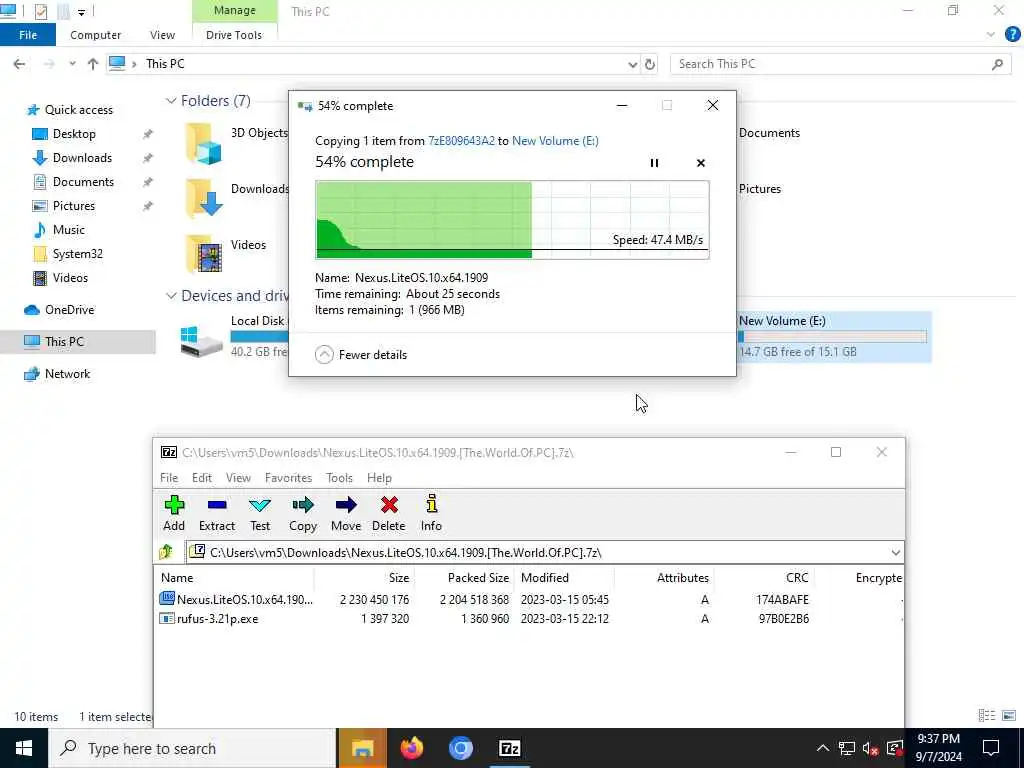Run the Test tool in 7-Zip
The image size is (1024, 768).
(x=260, y=505)
